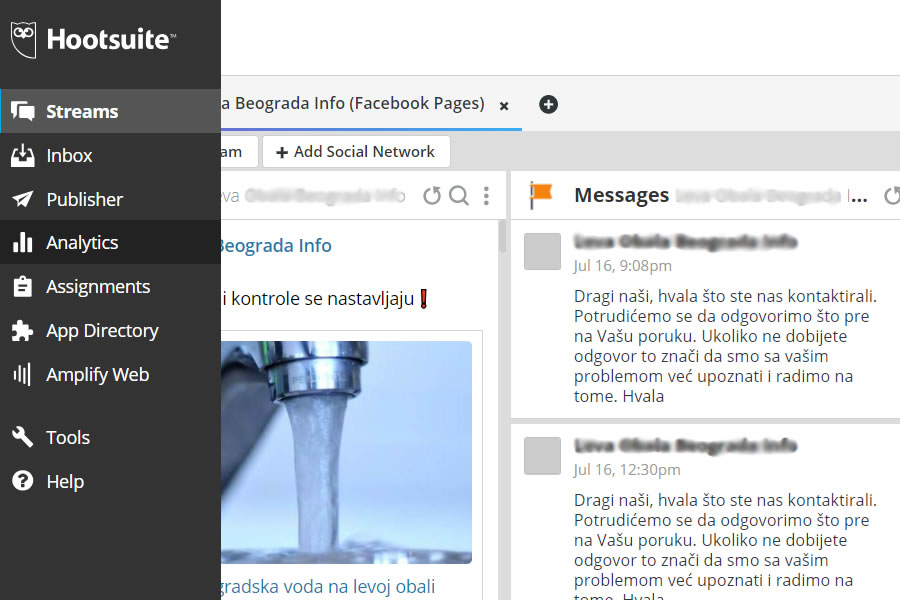The width and height of the screenshot is (900, 600).
Task: Add a new tab with plus icon
Action: [548, 104]
